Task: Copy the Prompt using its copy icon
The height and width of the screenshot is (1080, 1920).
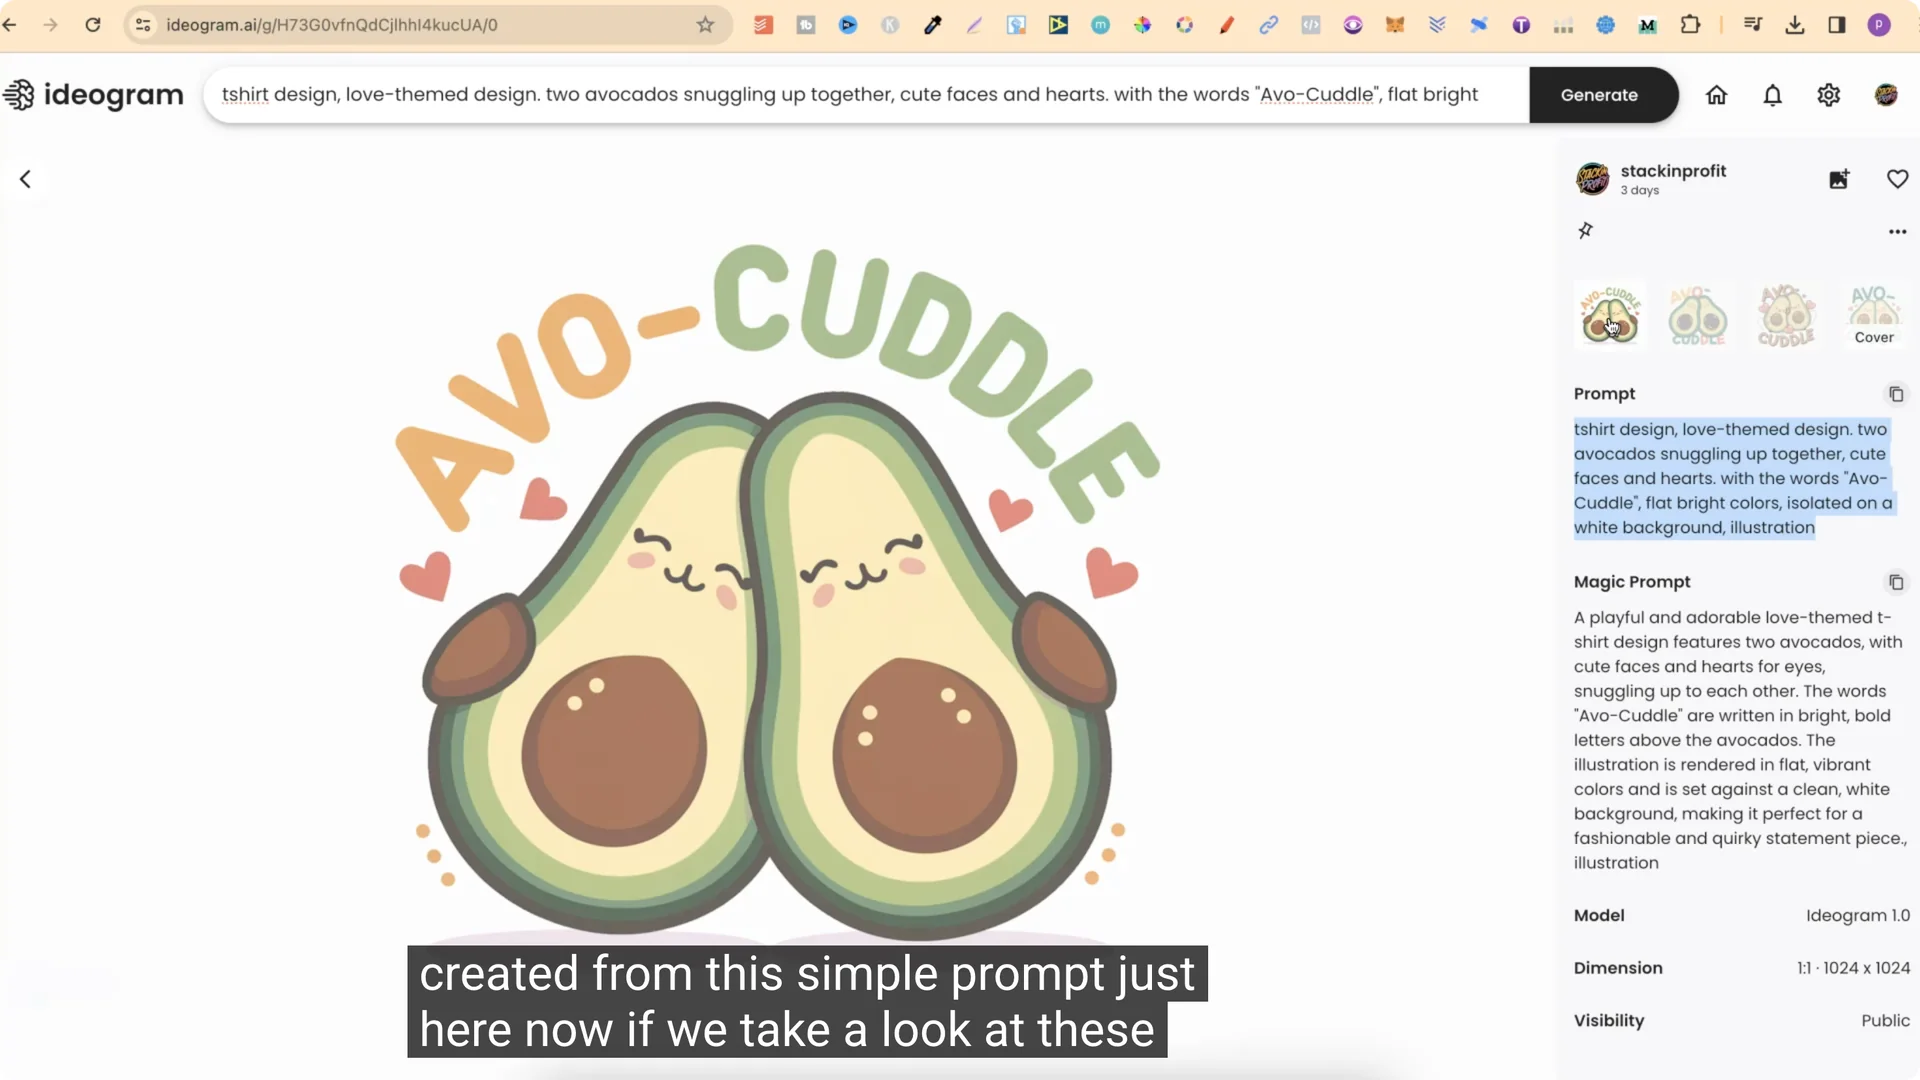Action: coord(1896,394)
